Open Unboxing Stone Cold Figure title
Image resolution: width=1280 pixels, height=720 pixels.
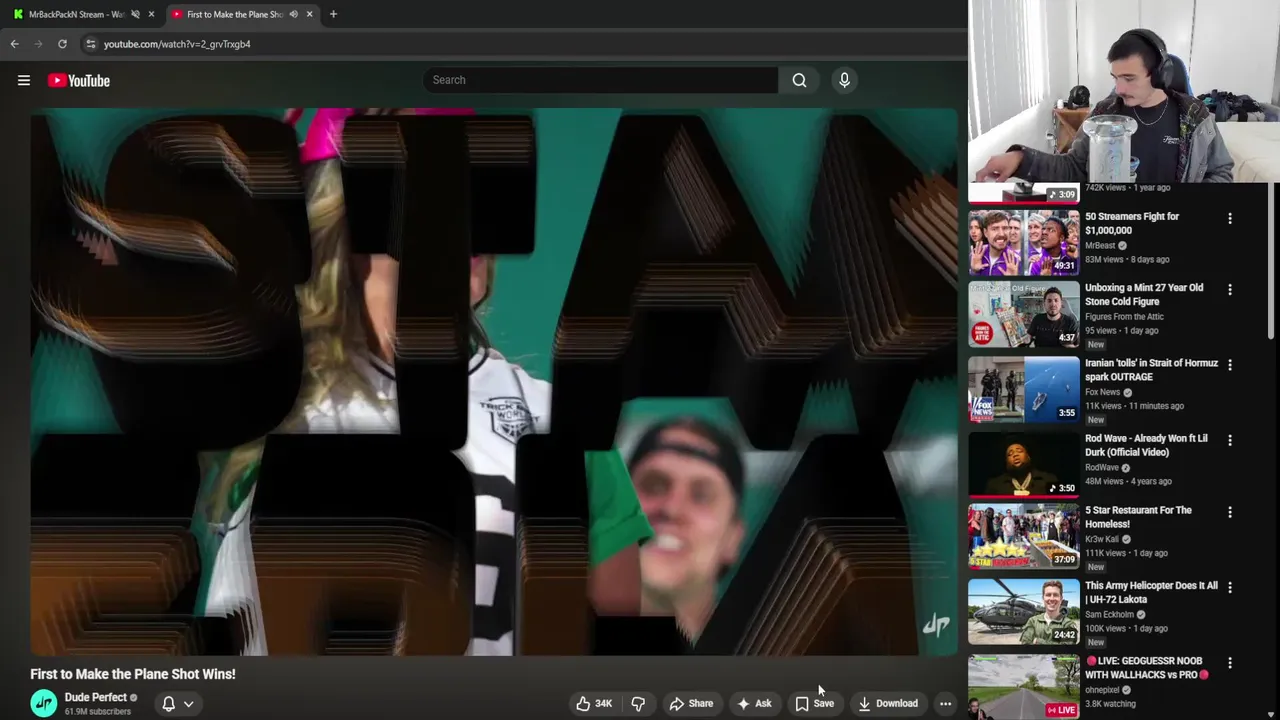1144,294
